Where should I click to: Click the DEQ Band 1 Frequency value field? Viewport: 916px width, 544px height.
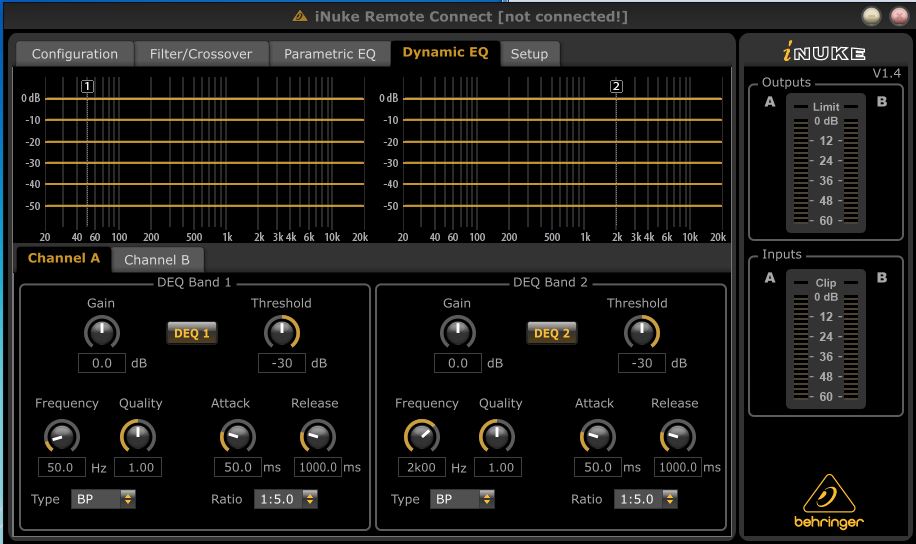coord(62,467)
